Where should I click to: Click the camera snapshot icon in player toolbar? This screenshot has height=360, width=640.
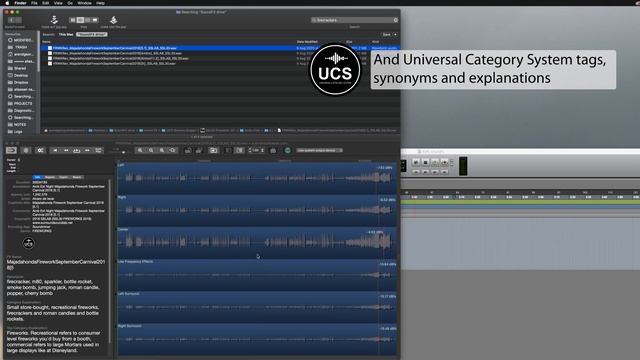click(213, 150)
